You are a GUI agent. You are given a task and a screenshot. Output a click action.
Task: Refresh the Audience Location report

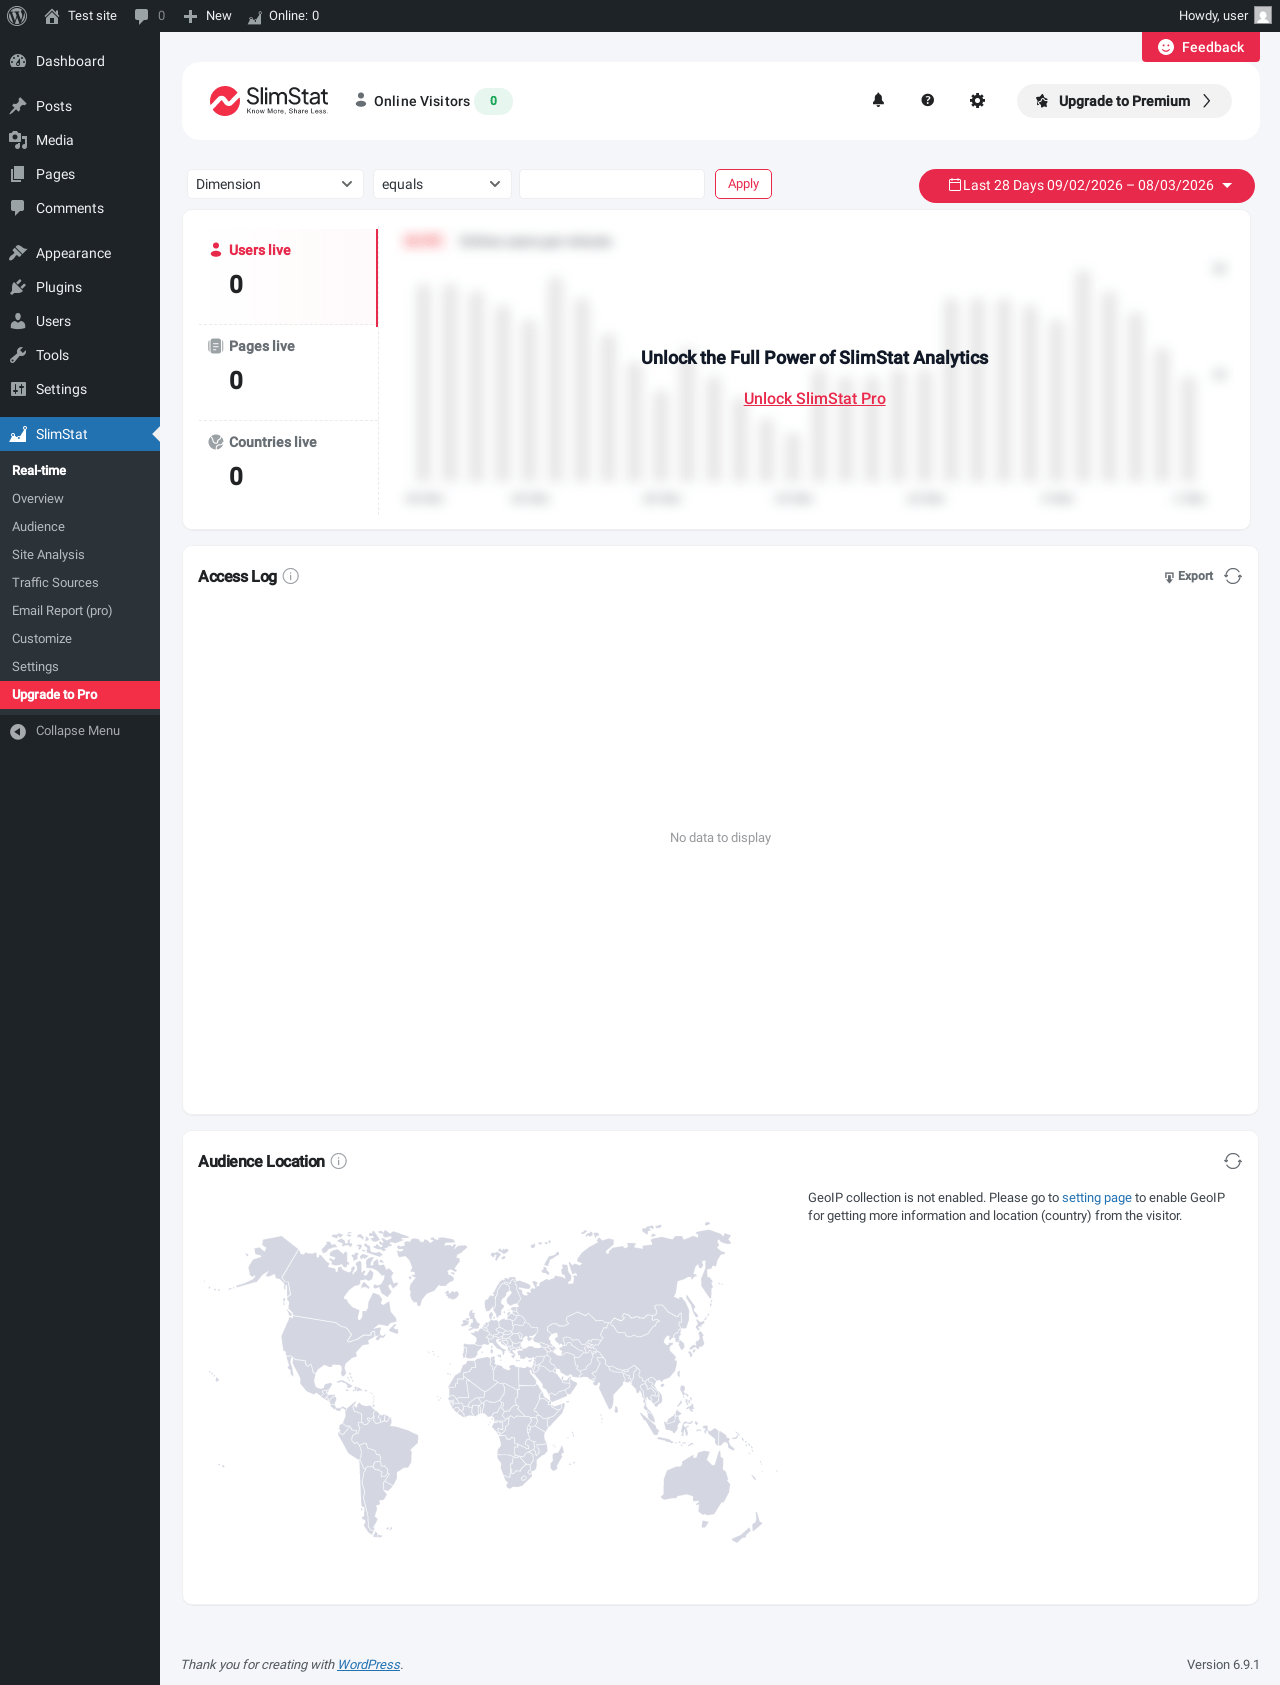coord(1233,1161)
